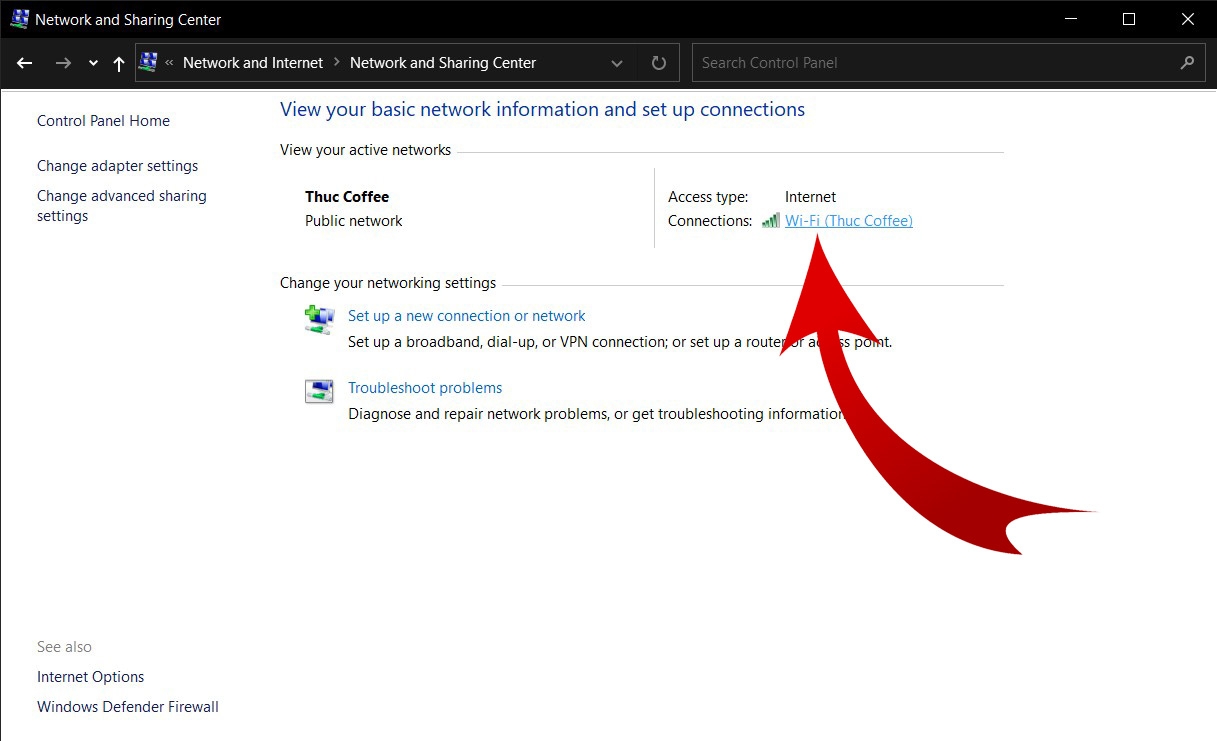
Task: Click the Control Panel icon in address bar
Action: [x=149, y=62]
